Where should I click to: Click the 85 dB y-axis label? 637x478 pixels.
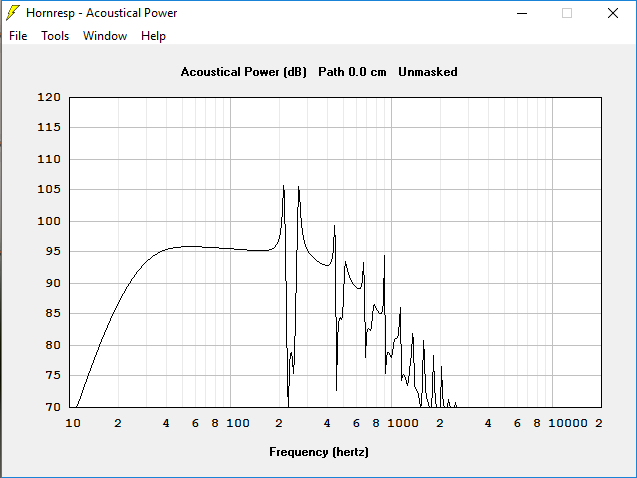point(53,313)
